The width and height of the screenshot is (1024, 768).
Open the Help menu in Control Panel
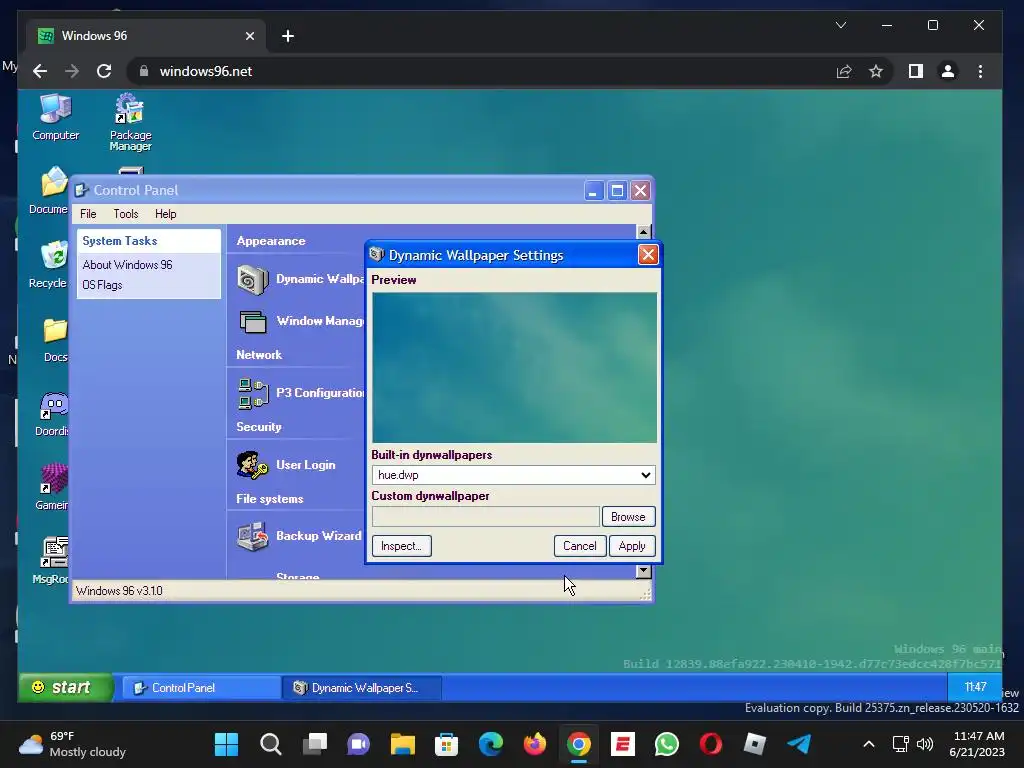tap(165, 214)
